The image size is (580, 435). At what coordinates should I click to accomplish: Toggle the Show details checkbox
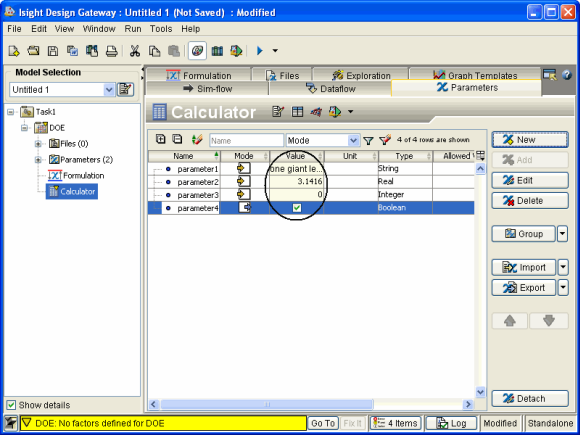click(11, 405)
